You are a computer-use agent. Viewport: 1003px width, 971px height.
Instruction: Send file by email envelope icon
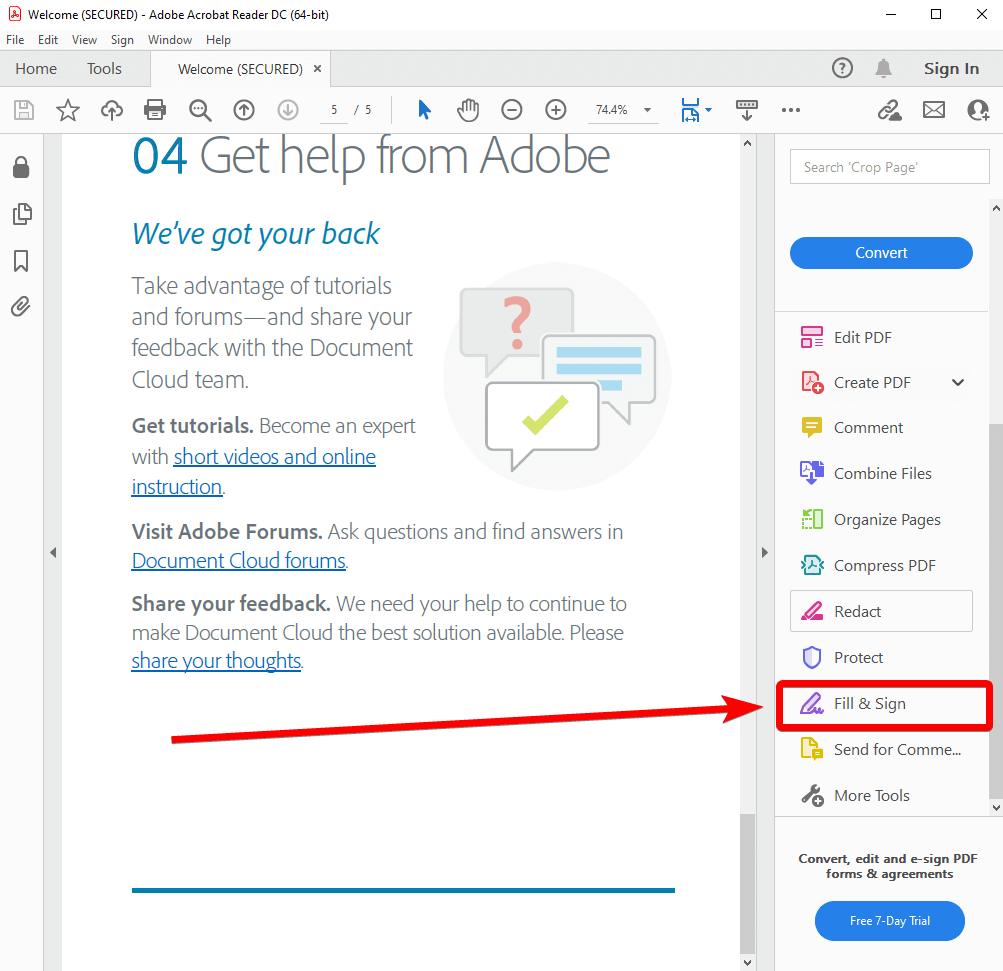(x=934, y=110)
